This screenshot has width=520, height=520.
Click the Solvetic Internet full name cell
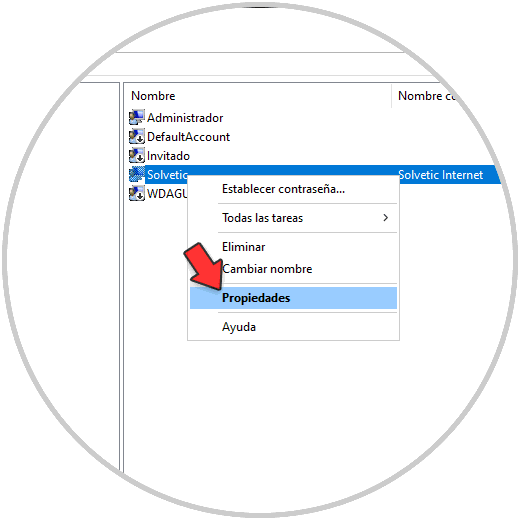(440, 175)
